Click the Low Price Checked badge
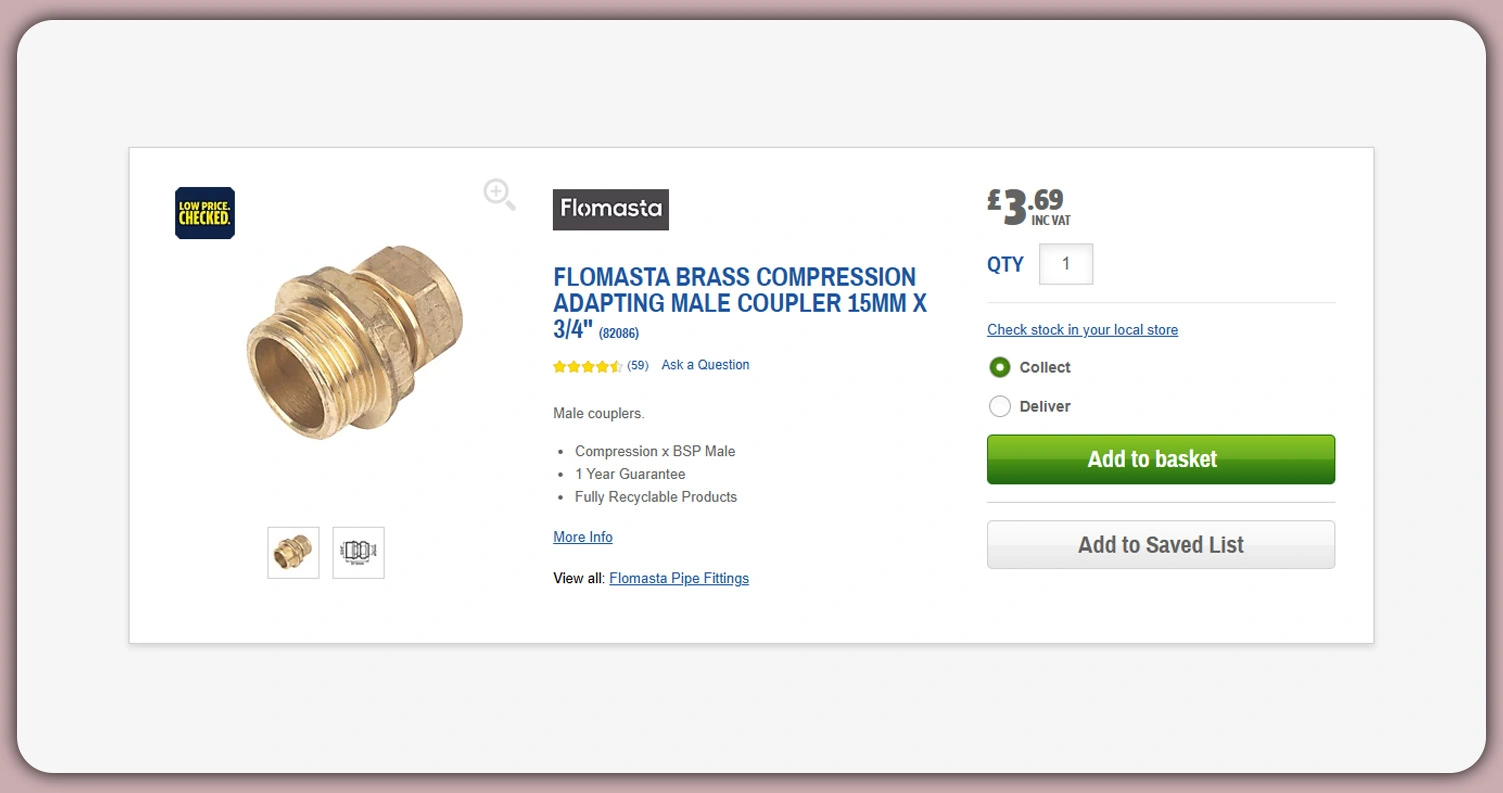1503x793 pixels. tap(205, 213)
